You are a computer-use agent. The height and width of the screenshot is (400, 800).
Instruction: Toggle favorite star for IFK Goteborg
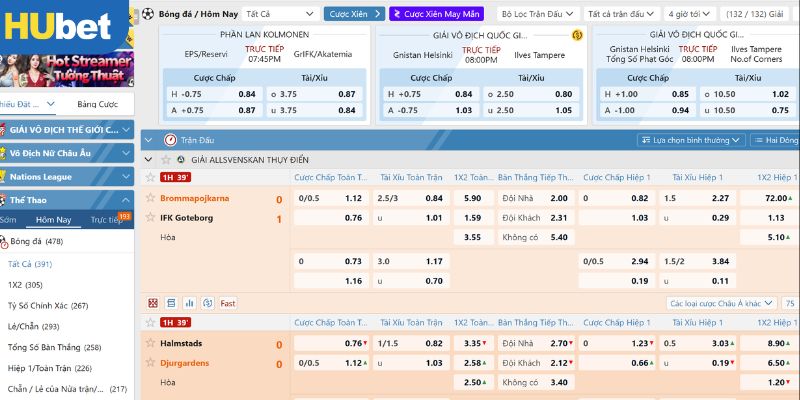tap(150, 217)
